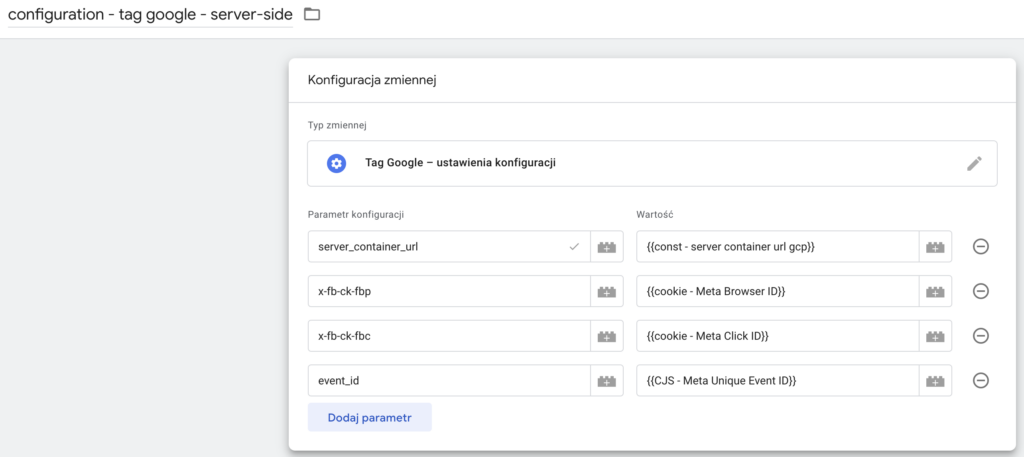Insert variable in server container url value field
This screenshot has width=1024, height=457.
point(935,247)
